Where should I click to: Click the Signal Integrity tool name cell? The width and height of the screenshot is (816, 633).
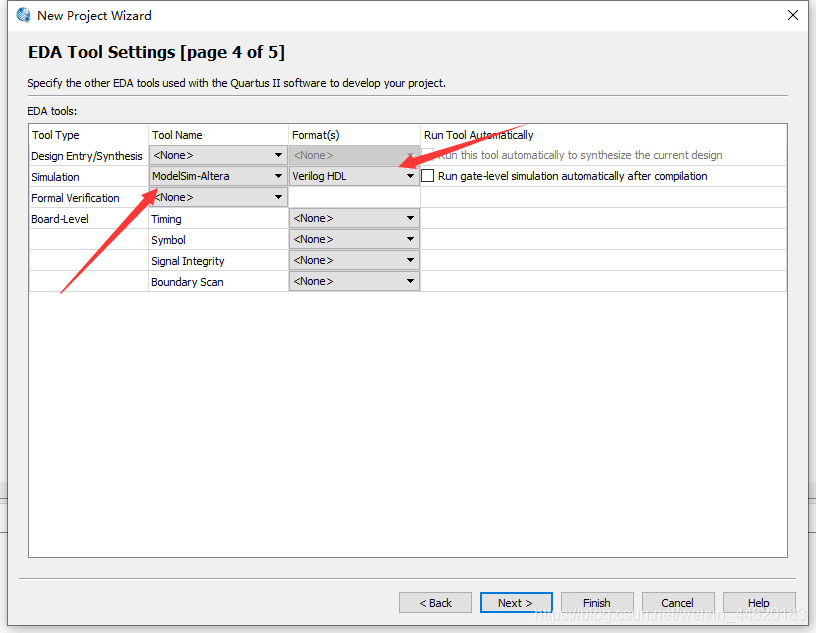click(187, 261)
